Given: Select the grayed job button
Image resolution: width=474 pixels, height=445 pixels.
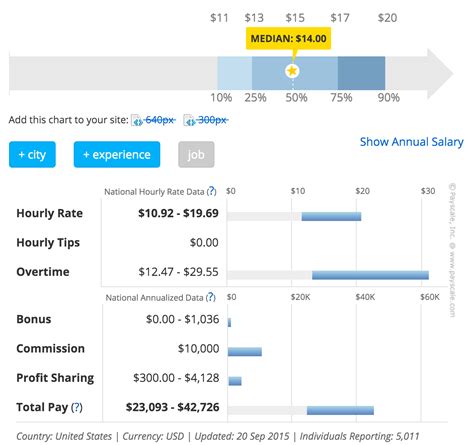Looking at the screenshot, I should coord(196,154).
